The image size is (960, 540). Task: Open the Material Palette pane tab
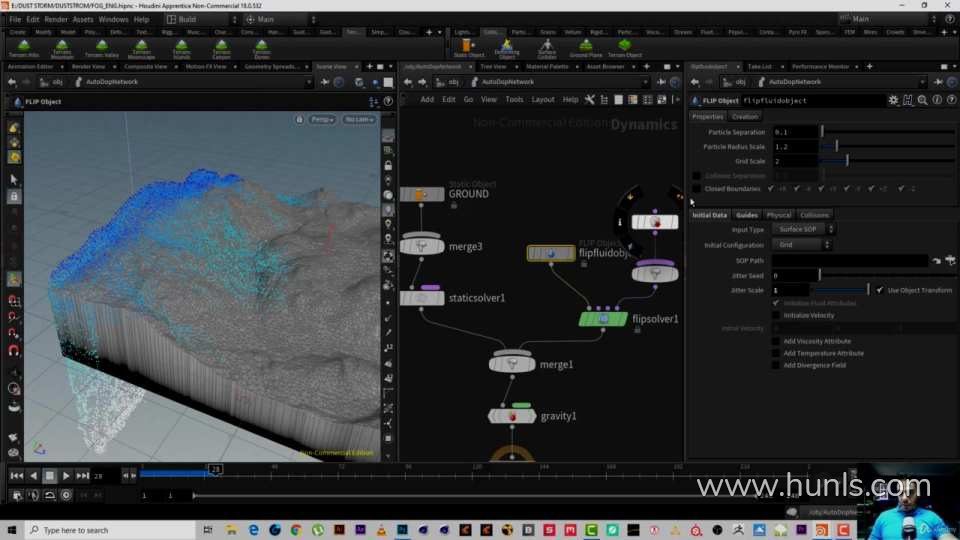tap(547, 67)
